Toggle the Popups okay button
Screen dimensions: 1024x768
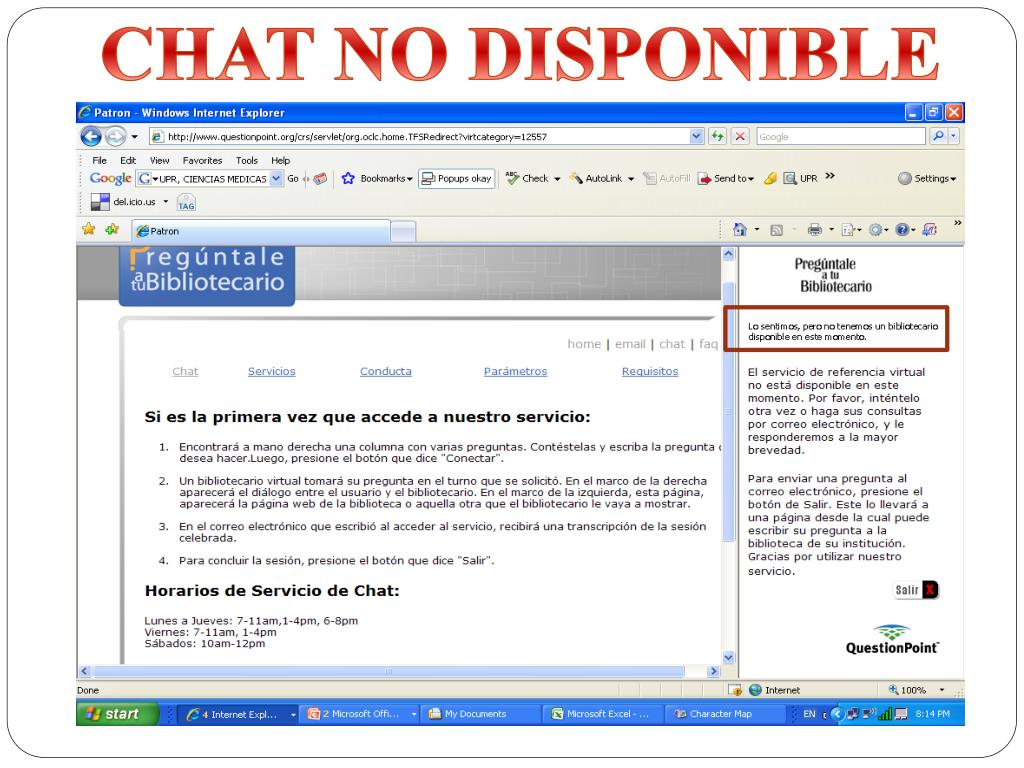[456, 178]
